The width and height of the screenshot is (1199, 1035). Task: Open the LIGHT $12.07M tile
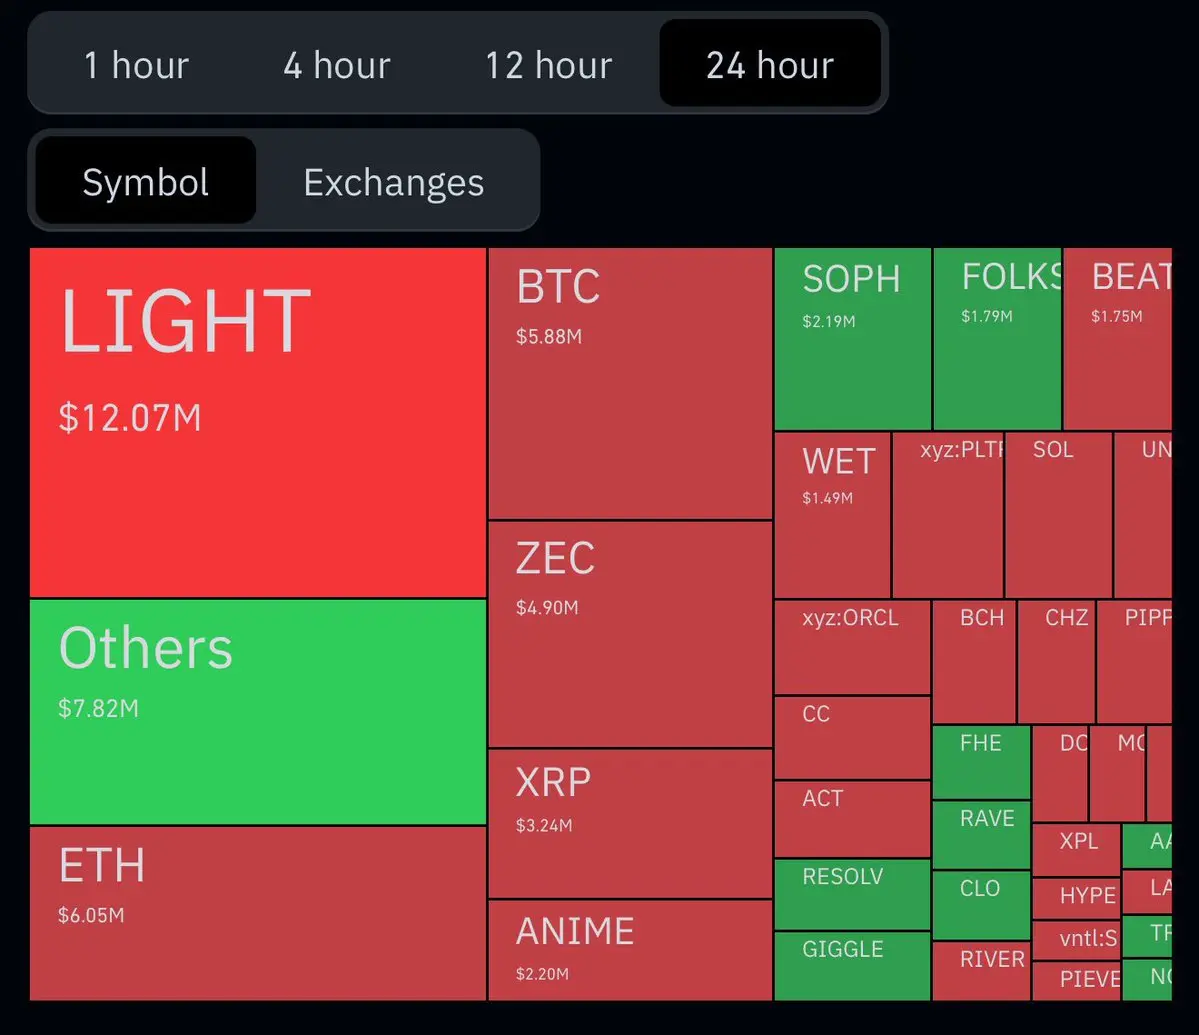click(x=258, y=422)
